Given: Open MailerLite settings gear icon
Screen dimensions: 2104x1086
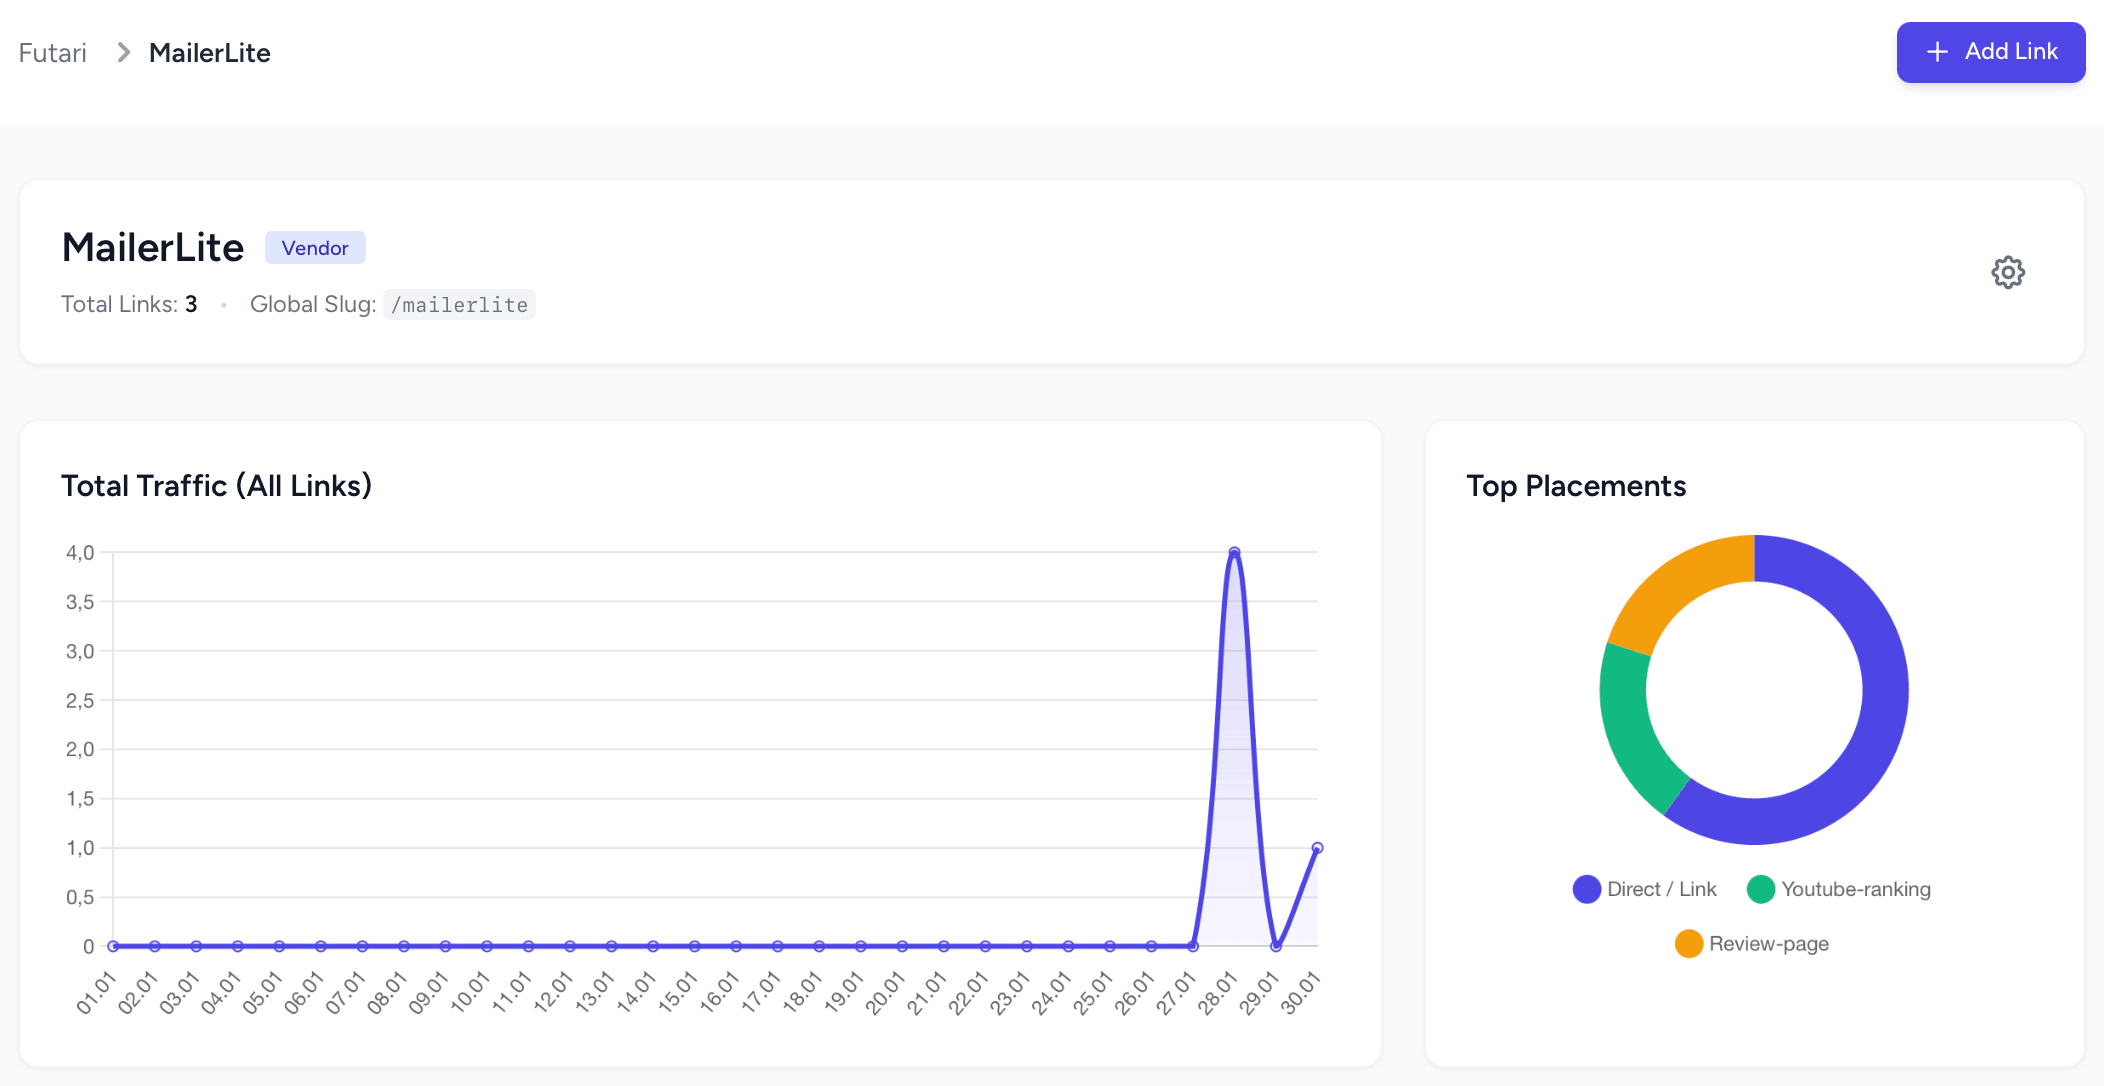Looking at the screenshot, I should click(x=2007, y=272).
